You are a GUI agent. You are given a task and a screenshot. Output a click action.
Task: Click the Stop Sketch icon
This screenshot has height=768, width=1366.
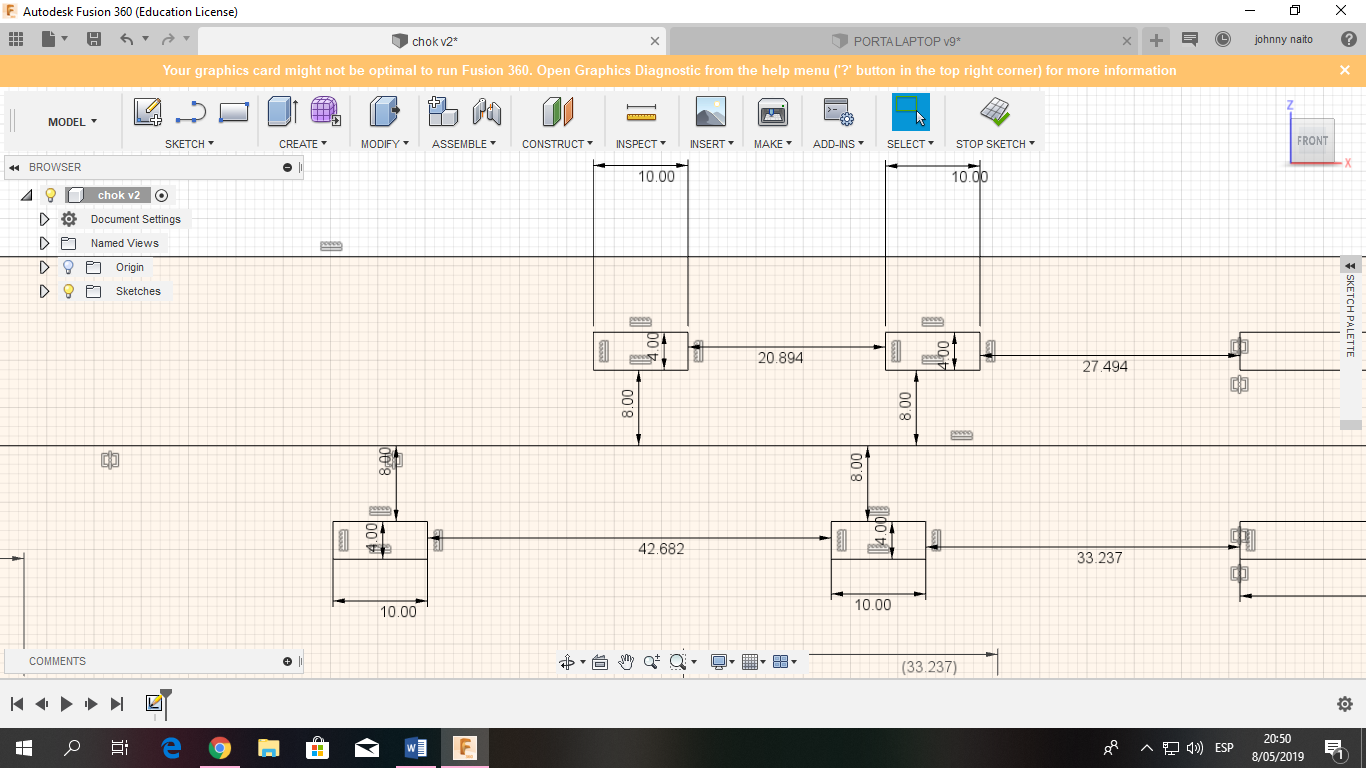pos(994,111)
